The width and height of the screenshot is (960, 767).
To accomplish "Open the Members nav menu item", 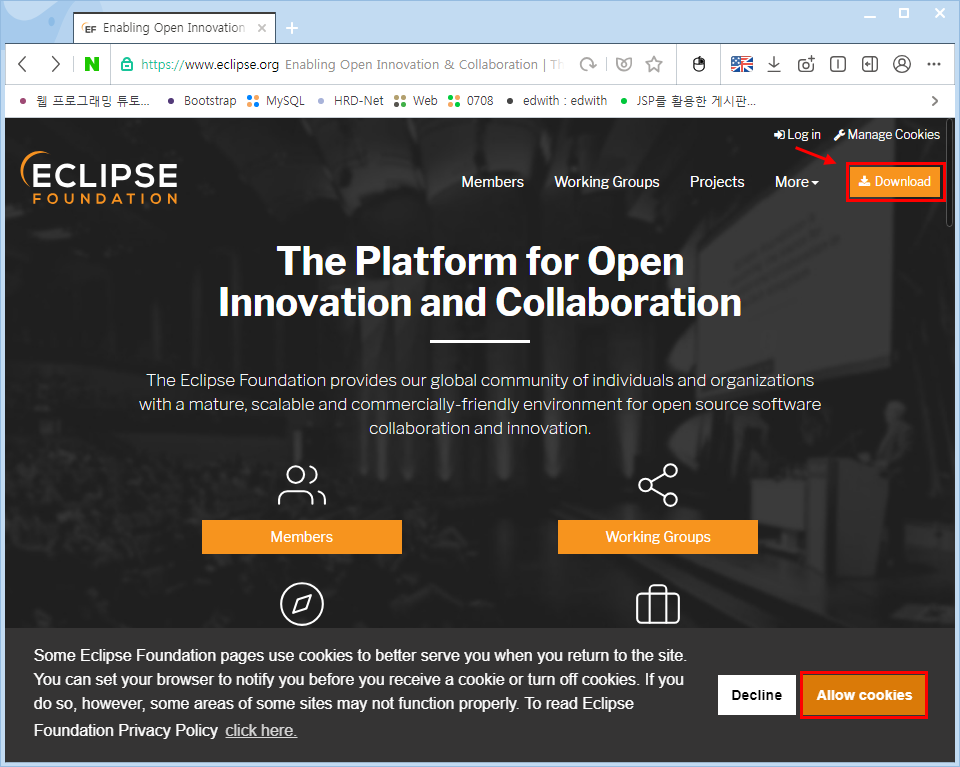I will [x=492, y=182].
